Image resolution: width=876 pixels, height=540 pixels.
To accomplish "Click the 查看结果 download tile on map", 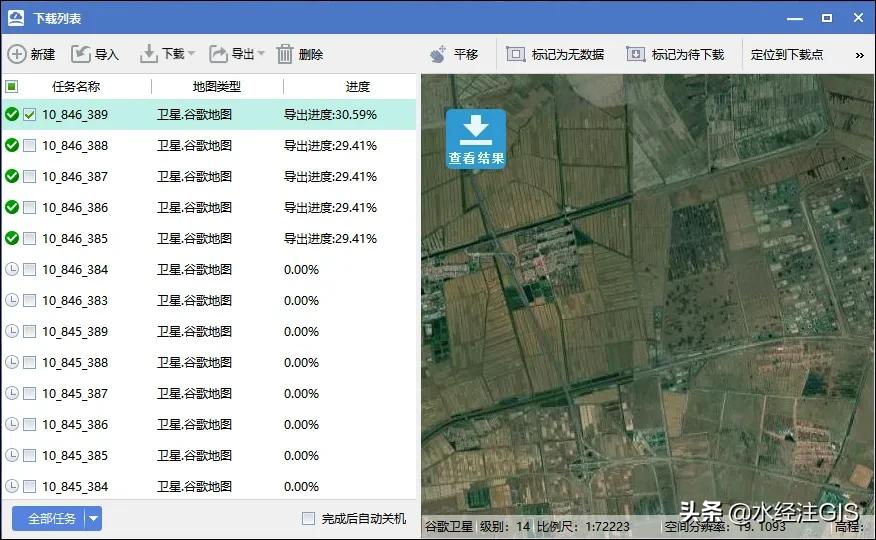I will [476, 139].
